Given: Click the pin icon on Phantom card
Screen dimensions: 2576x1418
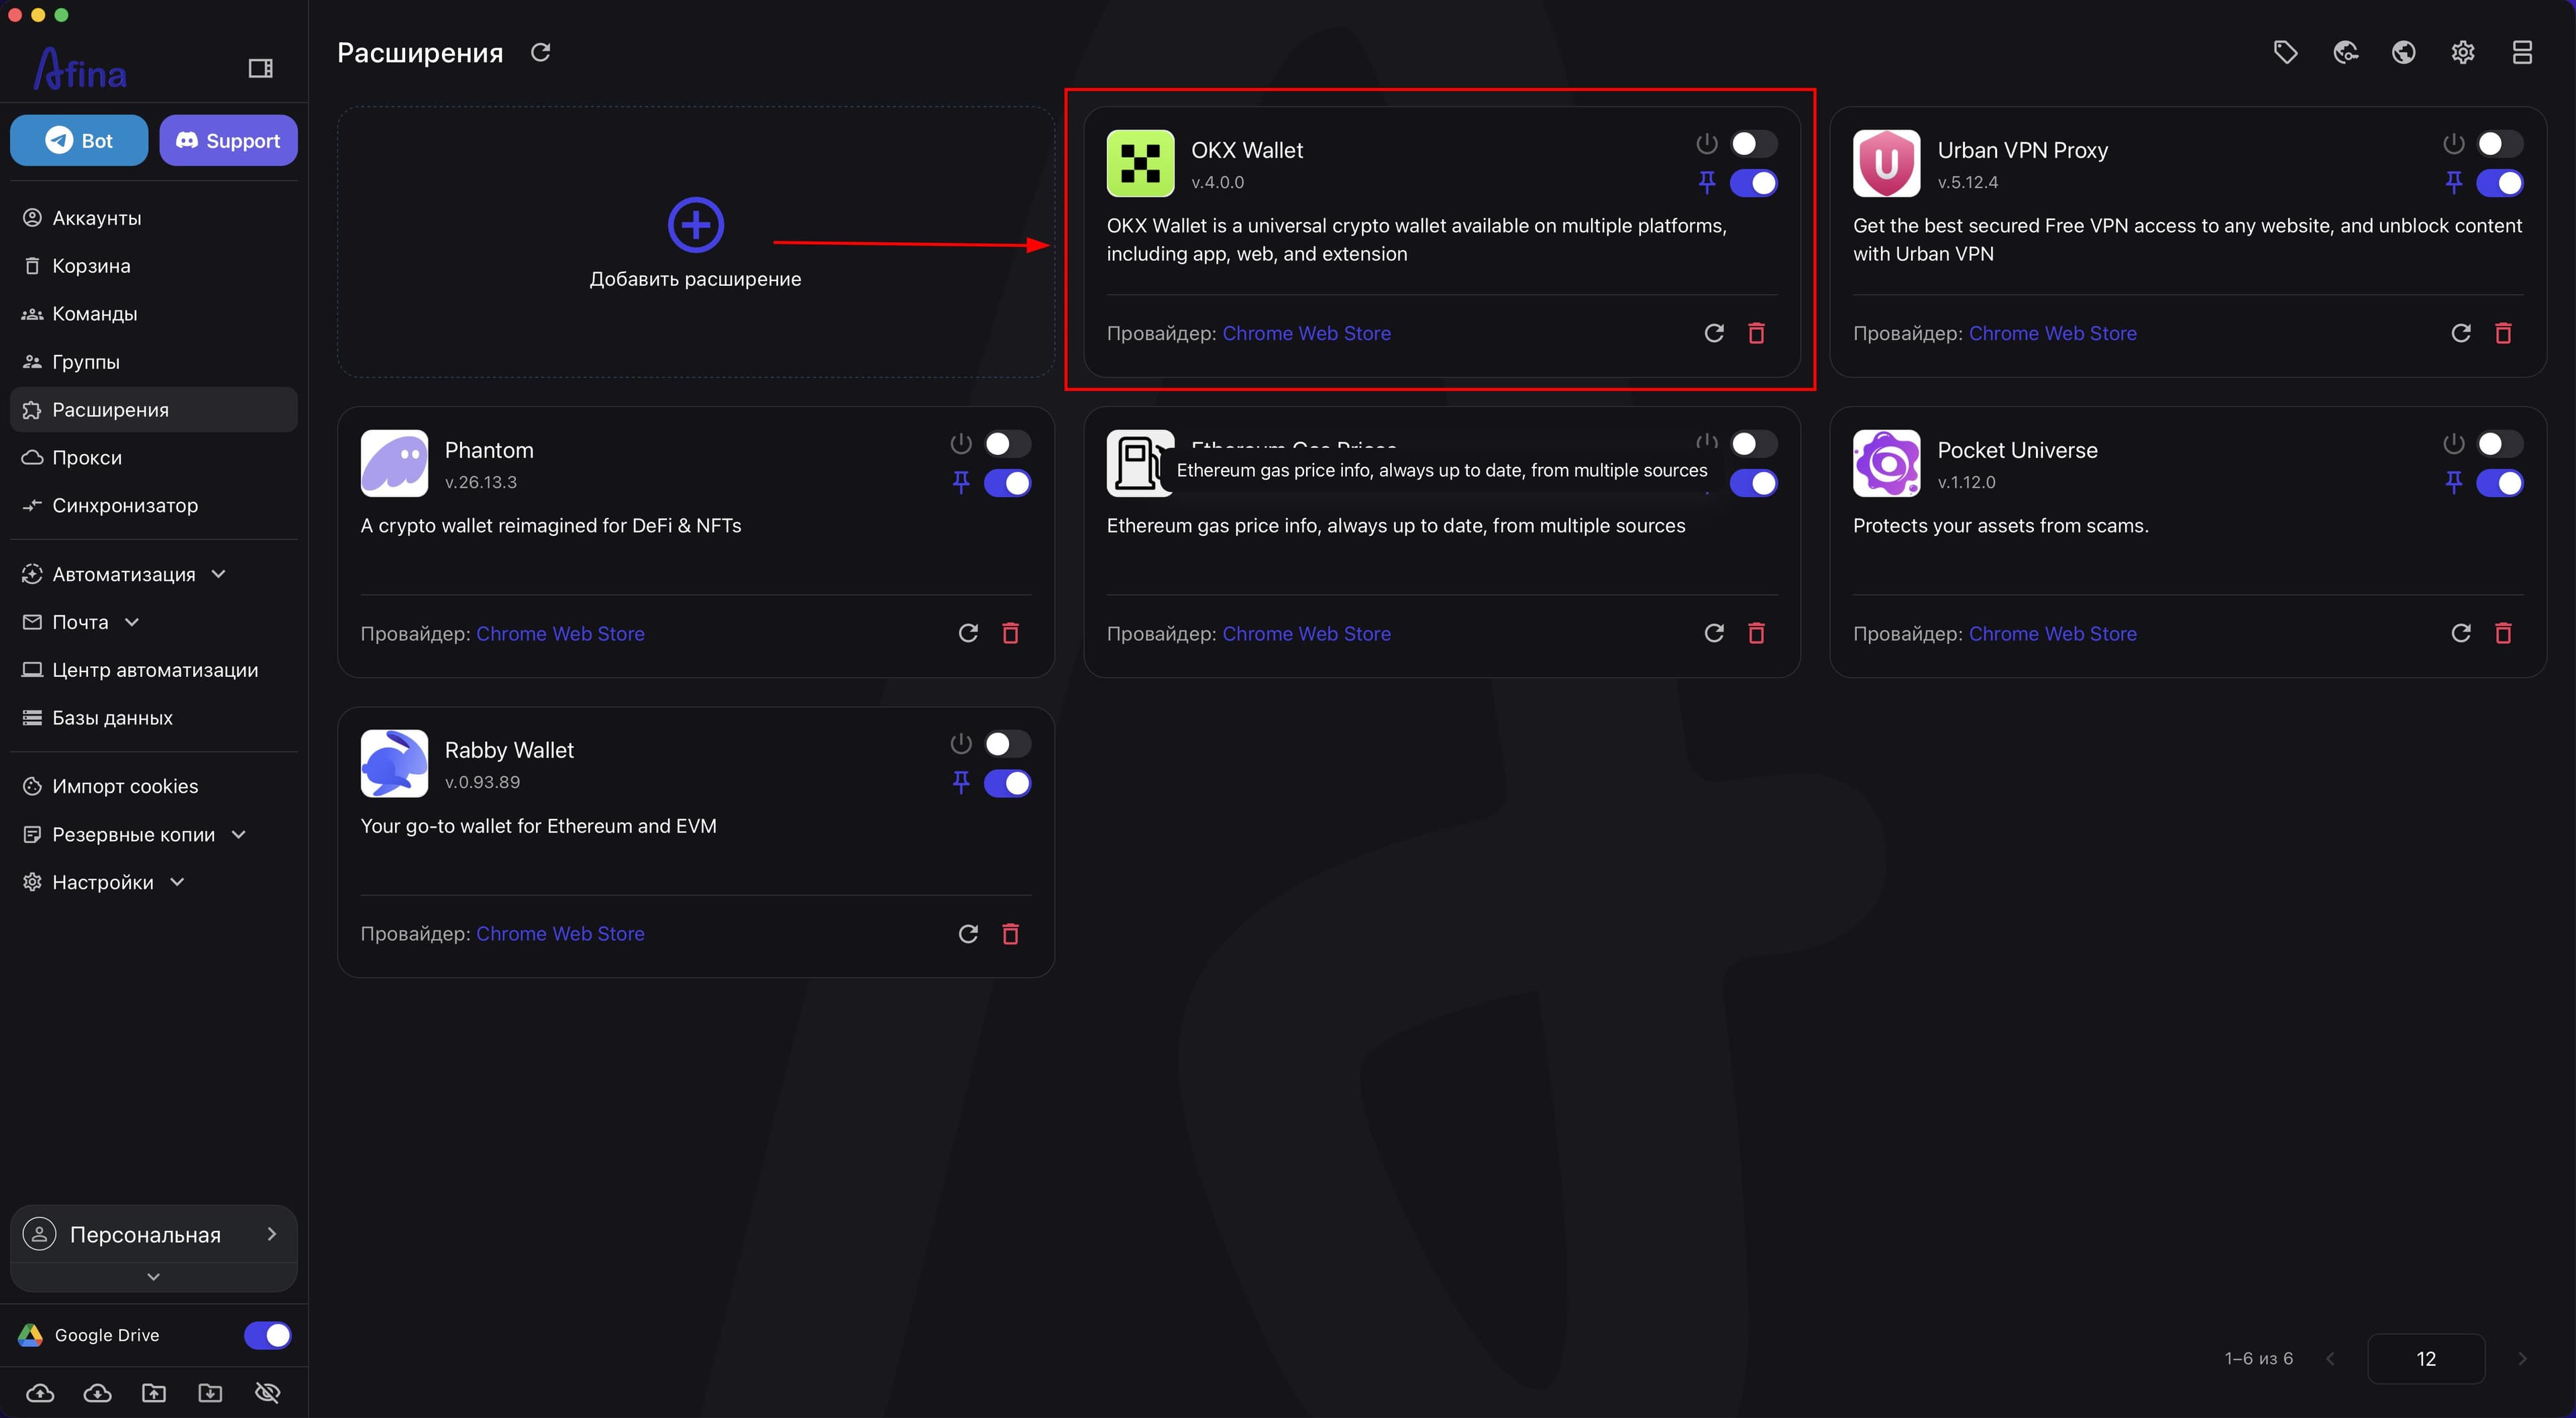Looking at the screenshot, I should [961, 483].
